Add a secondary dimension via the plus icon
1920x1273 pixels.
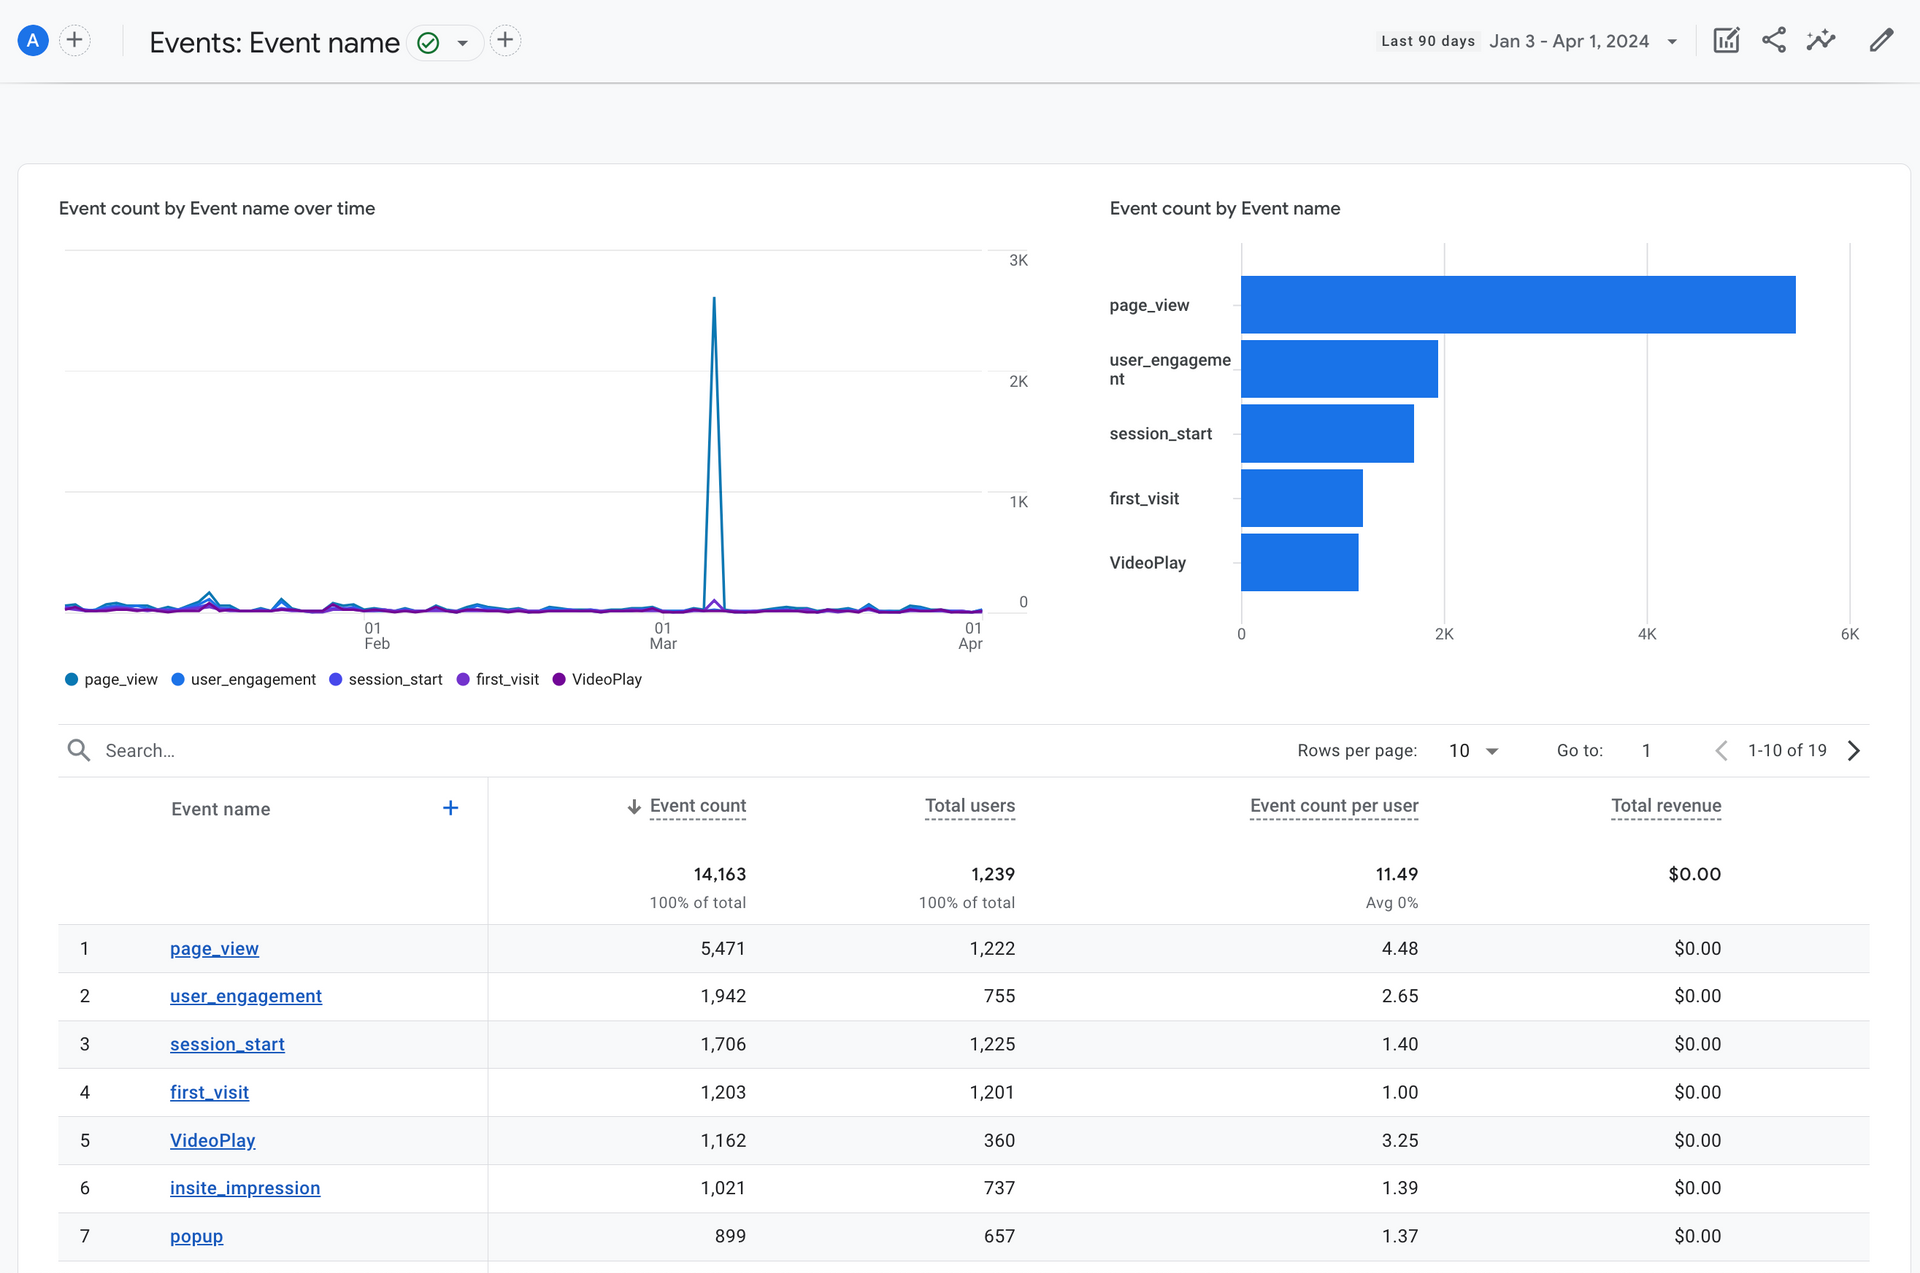coord(451,808)
